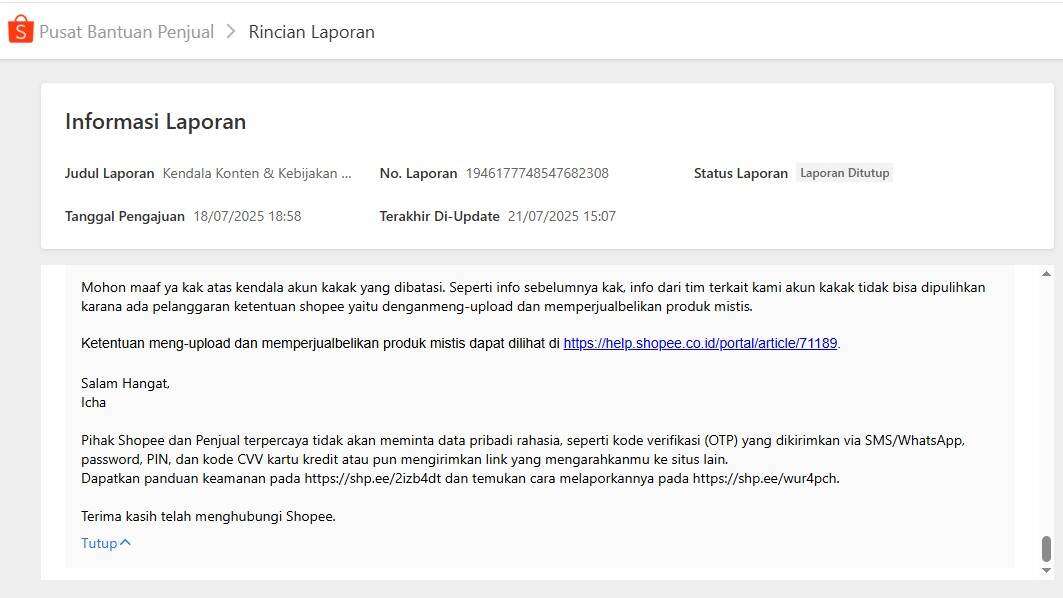1063x598 pixels.
Task: Click the shp.ee/wur4pch reporting URL
Action: (765, 478)
